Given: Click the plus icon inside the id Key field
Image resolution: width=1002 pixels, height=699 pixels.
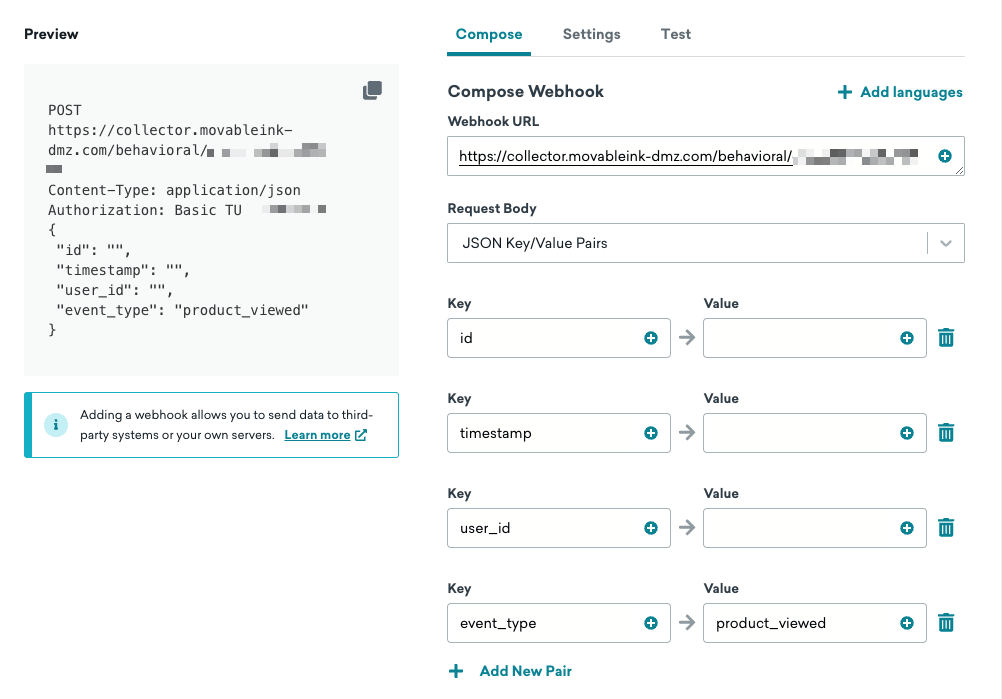Looking at the screenshot, I should pyautogui.click(x=652, y=337).
